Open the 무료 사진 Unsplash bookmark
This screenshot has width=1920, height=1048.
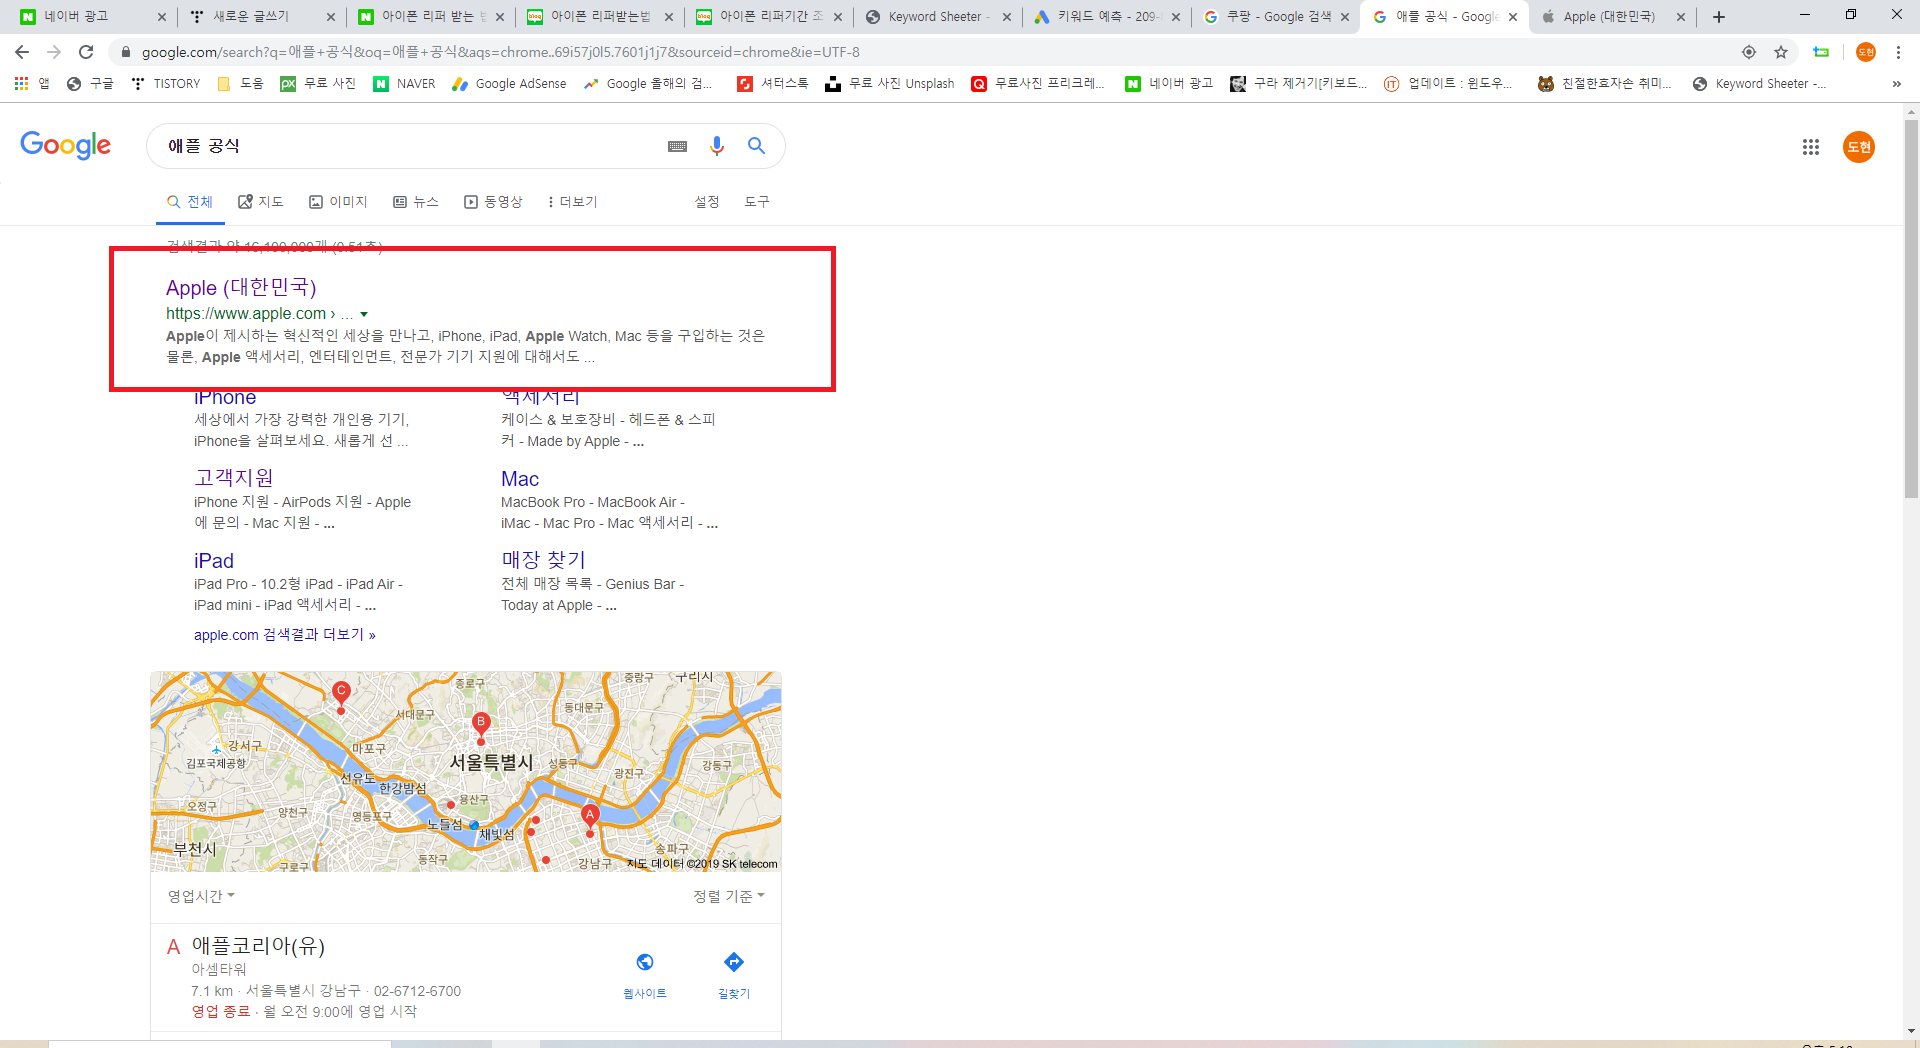tap(890, 84)
